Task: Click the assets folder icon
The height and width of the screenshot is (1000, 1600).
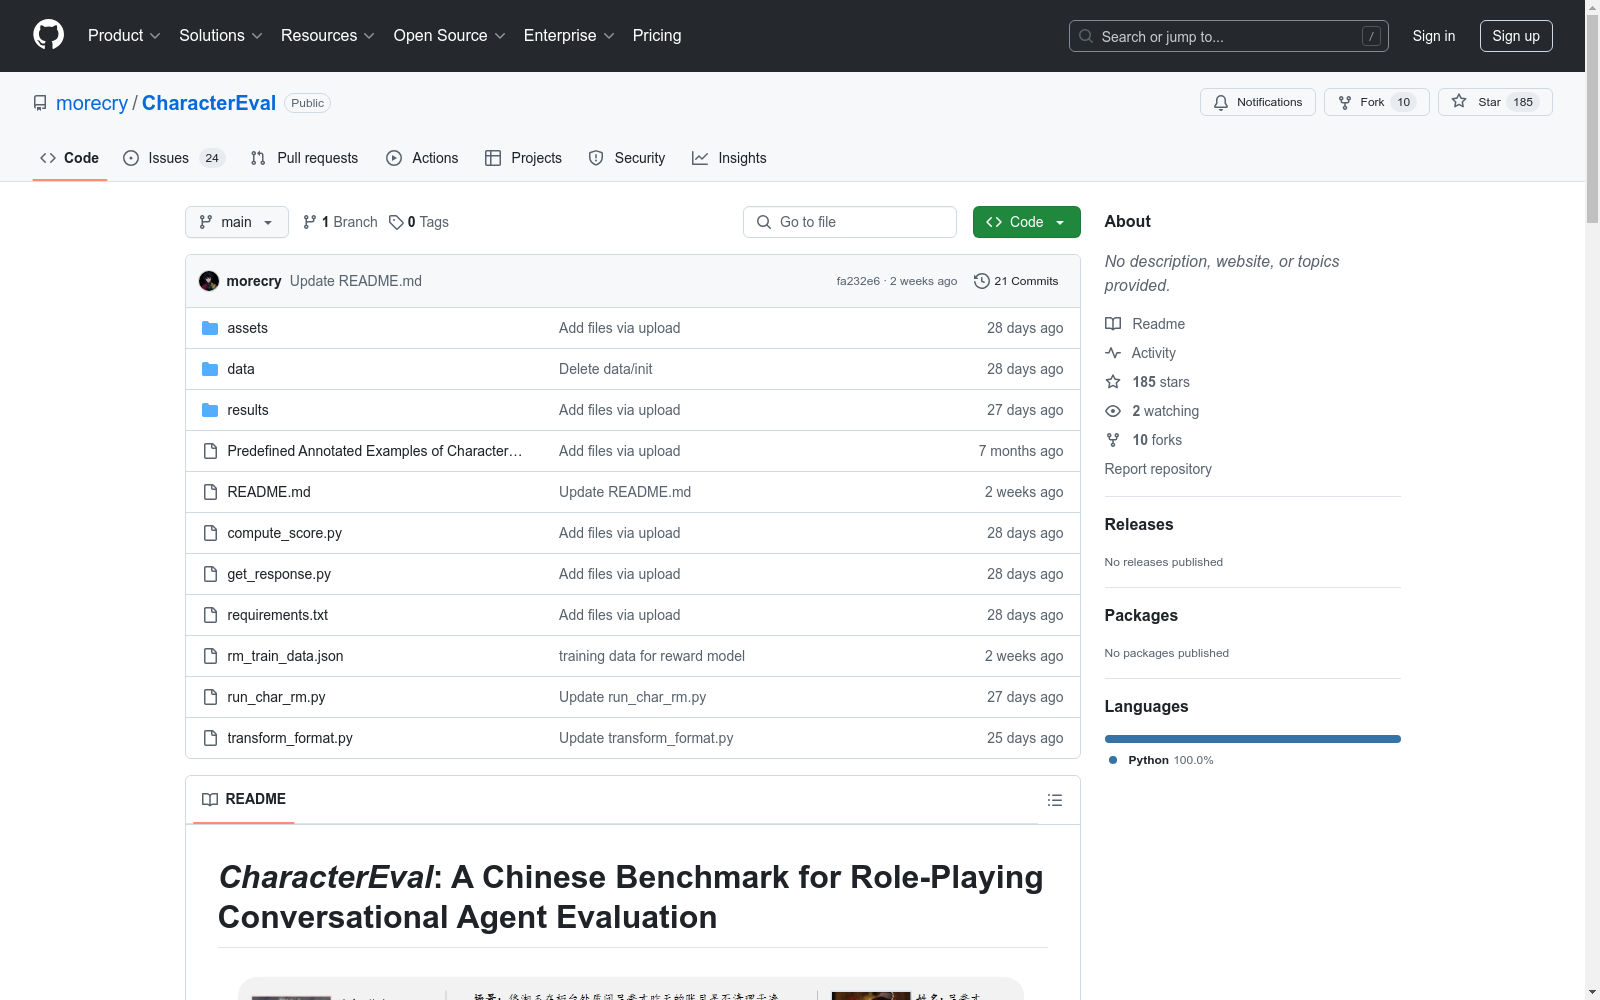Action: [210, 328]
